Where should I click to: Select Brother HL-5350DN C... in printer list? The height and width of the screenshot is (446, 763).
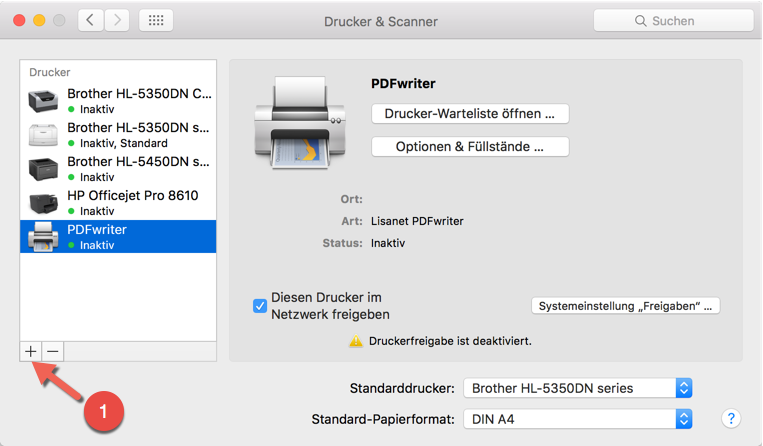[x=118, y=101]
